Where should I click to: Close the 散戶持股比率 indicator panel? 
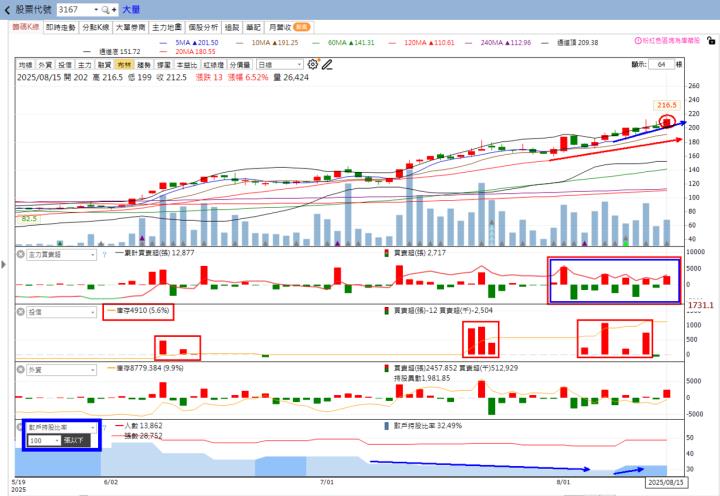(19, 428)
